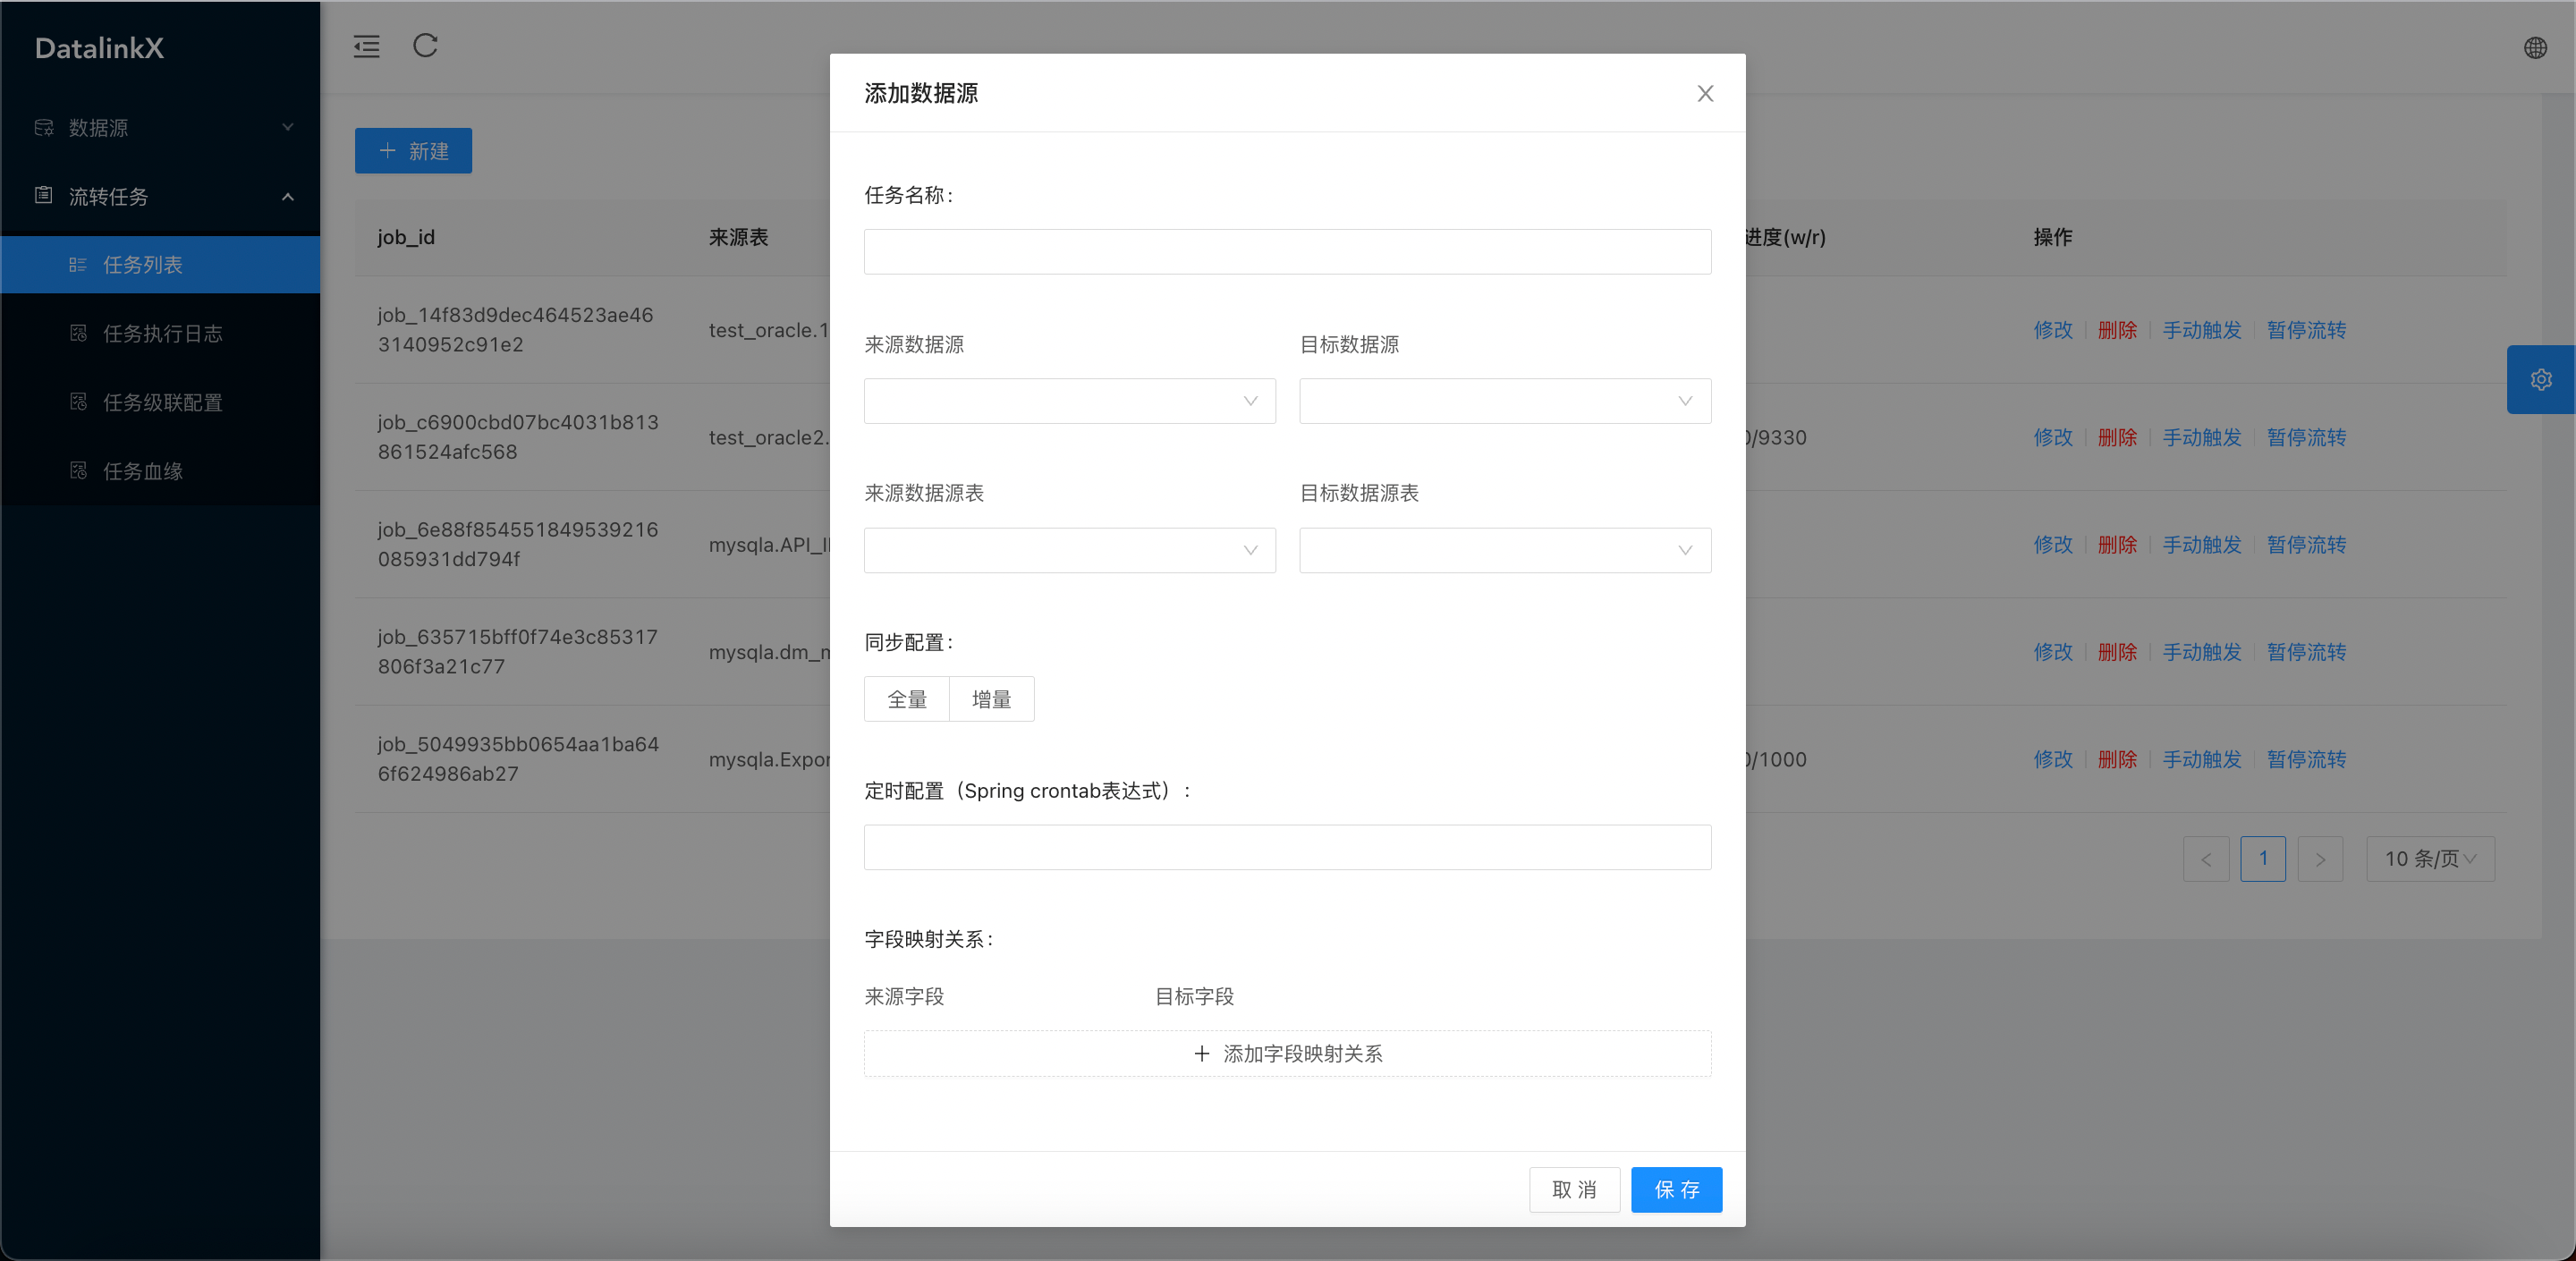
Task: Close the 添加数据源 dialog with X
Action: pos(1705,93)
